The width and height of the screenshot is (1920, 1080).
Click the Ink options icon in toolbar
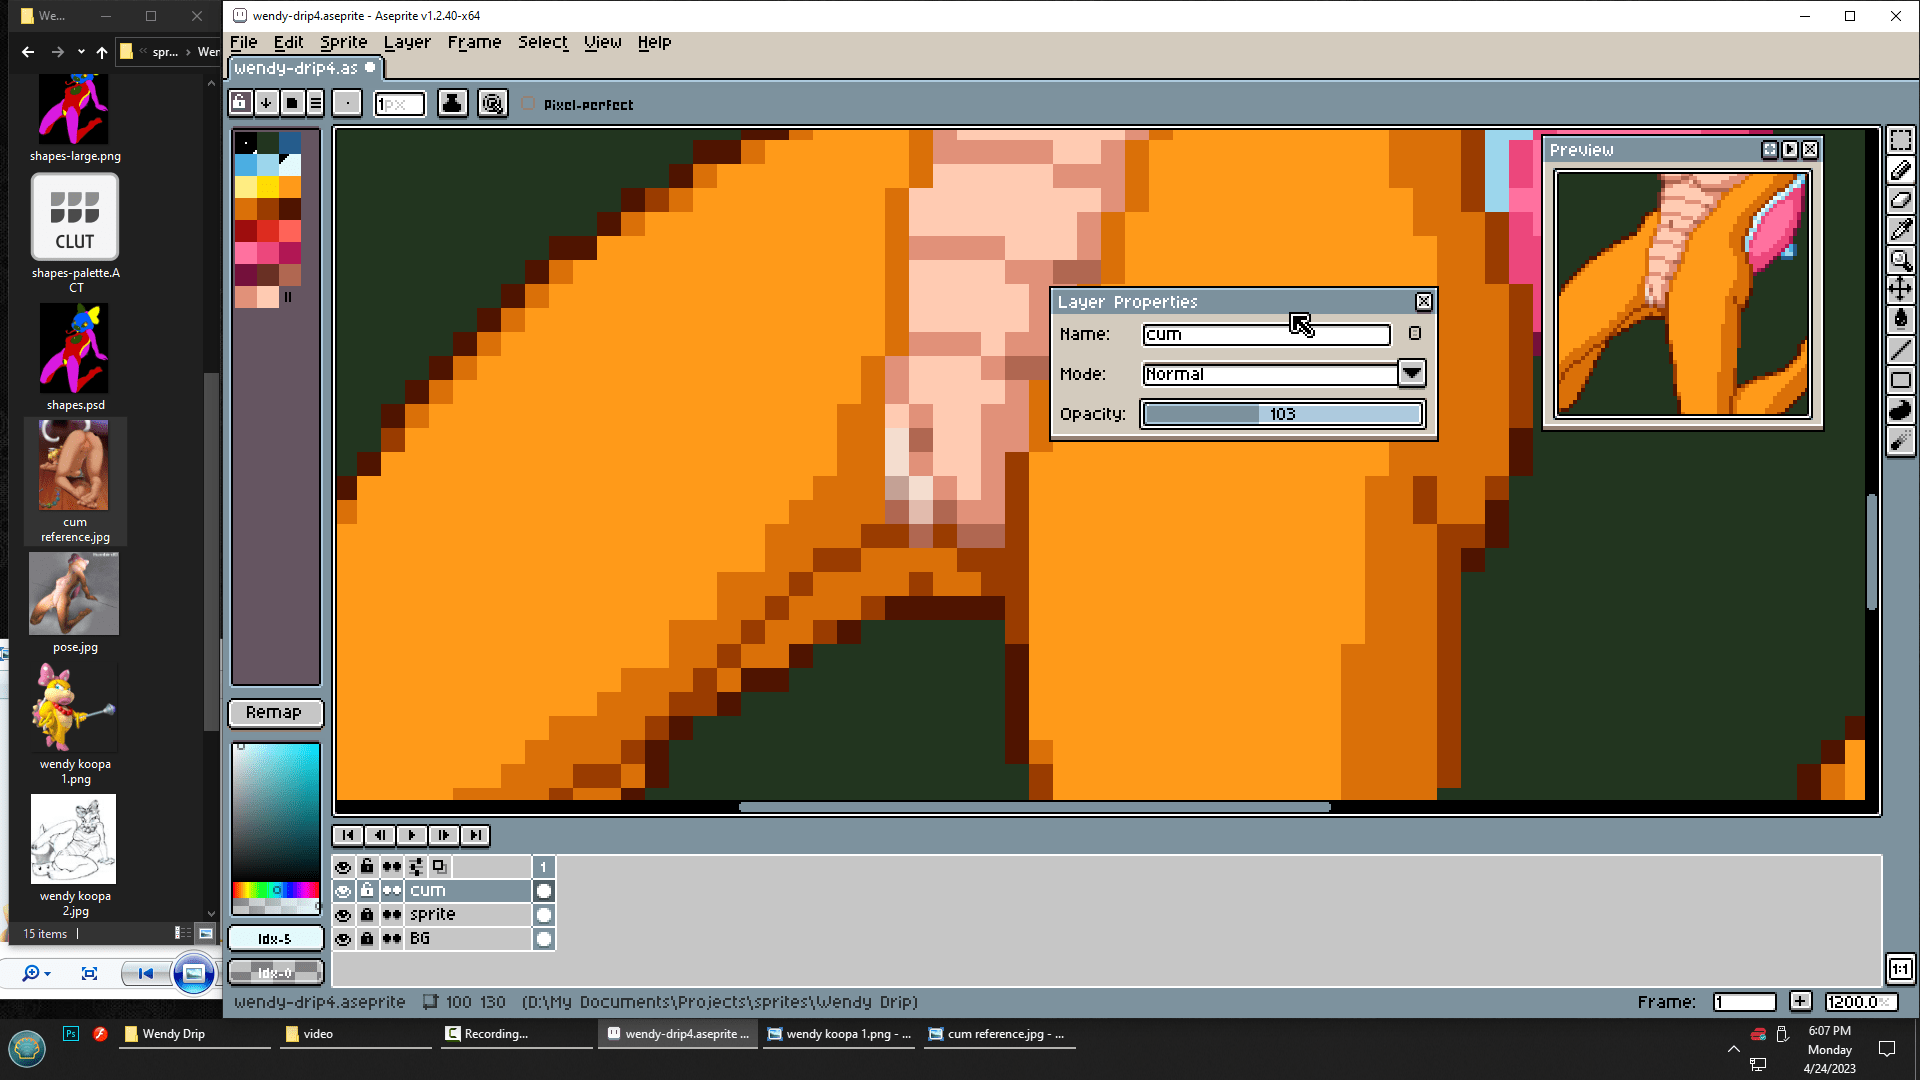452,104
